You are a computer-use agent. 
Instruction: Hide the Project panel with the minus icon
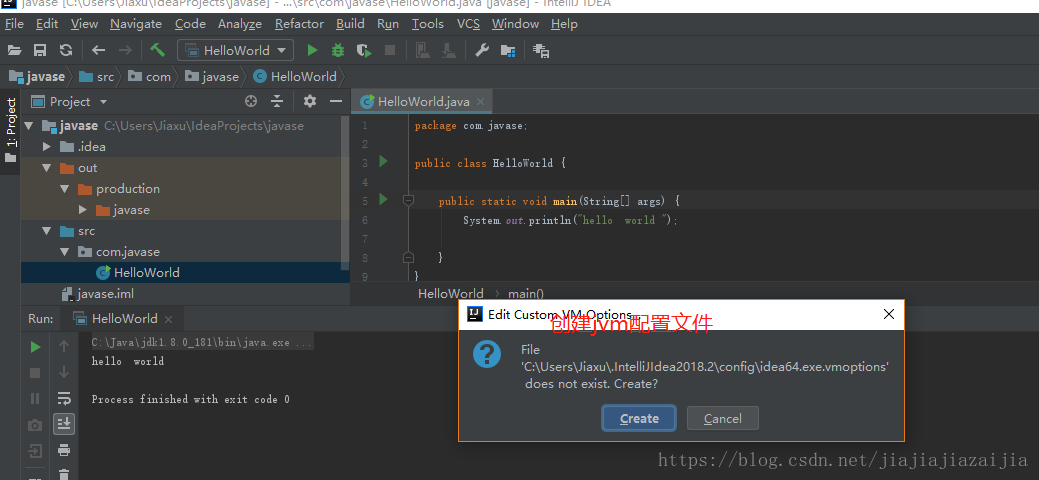coord(336,101)
